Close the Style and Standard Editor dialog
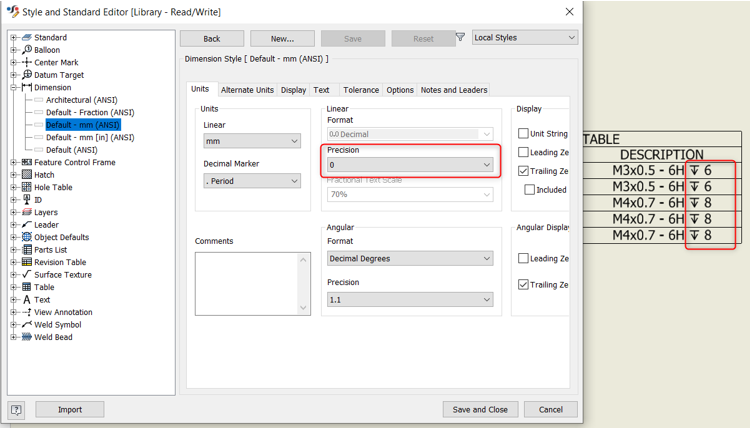The image size is (750, 431). coord(569,11)
